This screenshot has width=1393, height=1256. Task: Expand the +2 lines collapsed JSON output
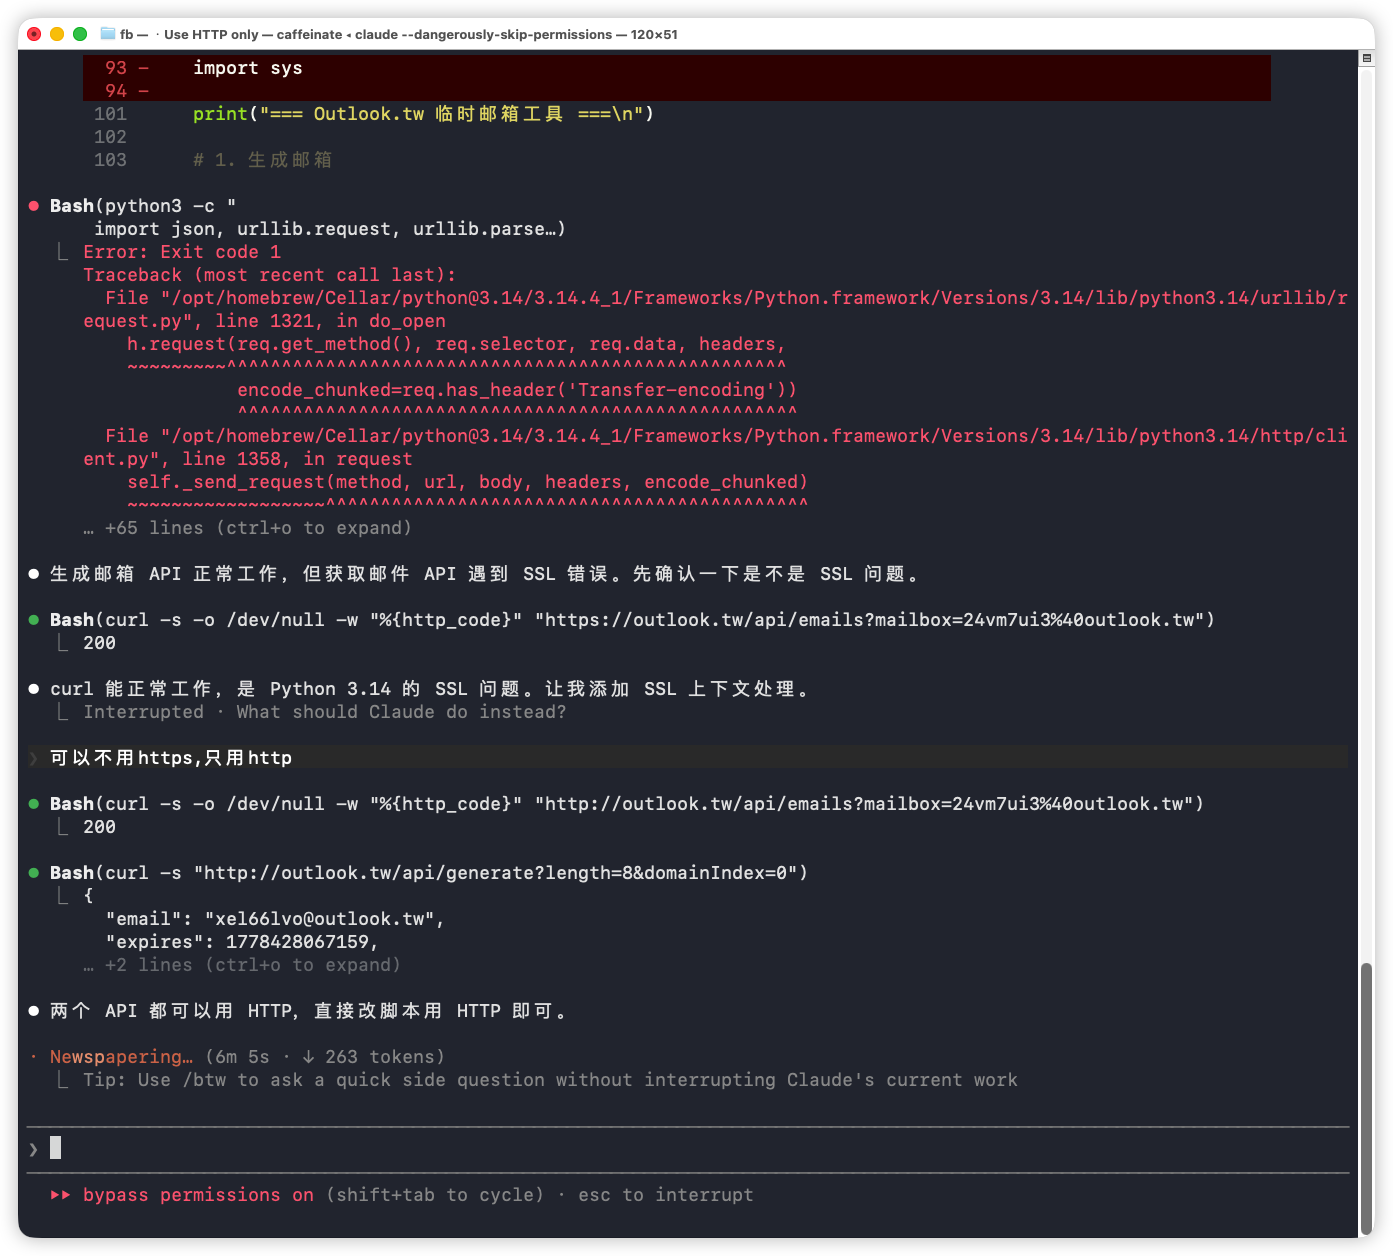tap(242, 965)
